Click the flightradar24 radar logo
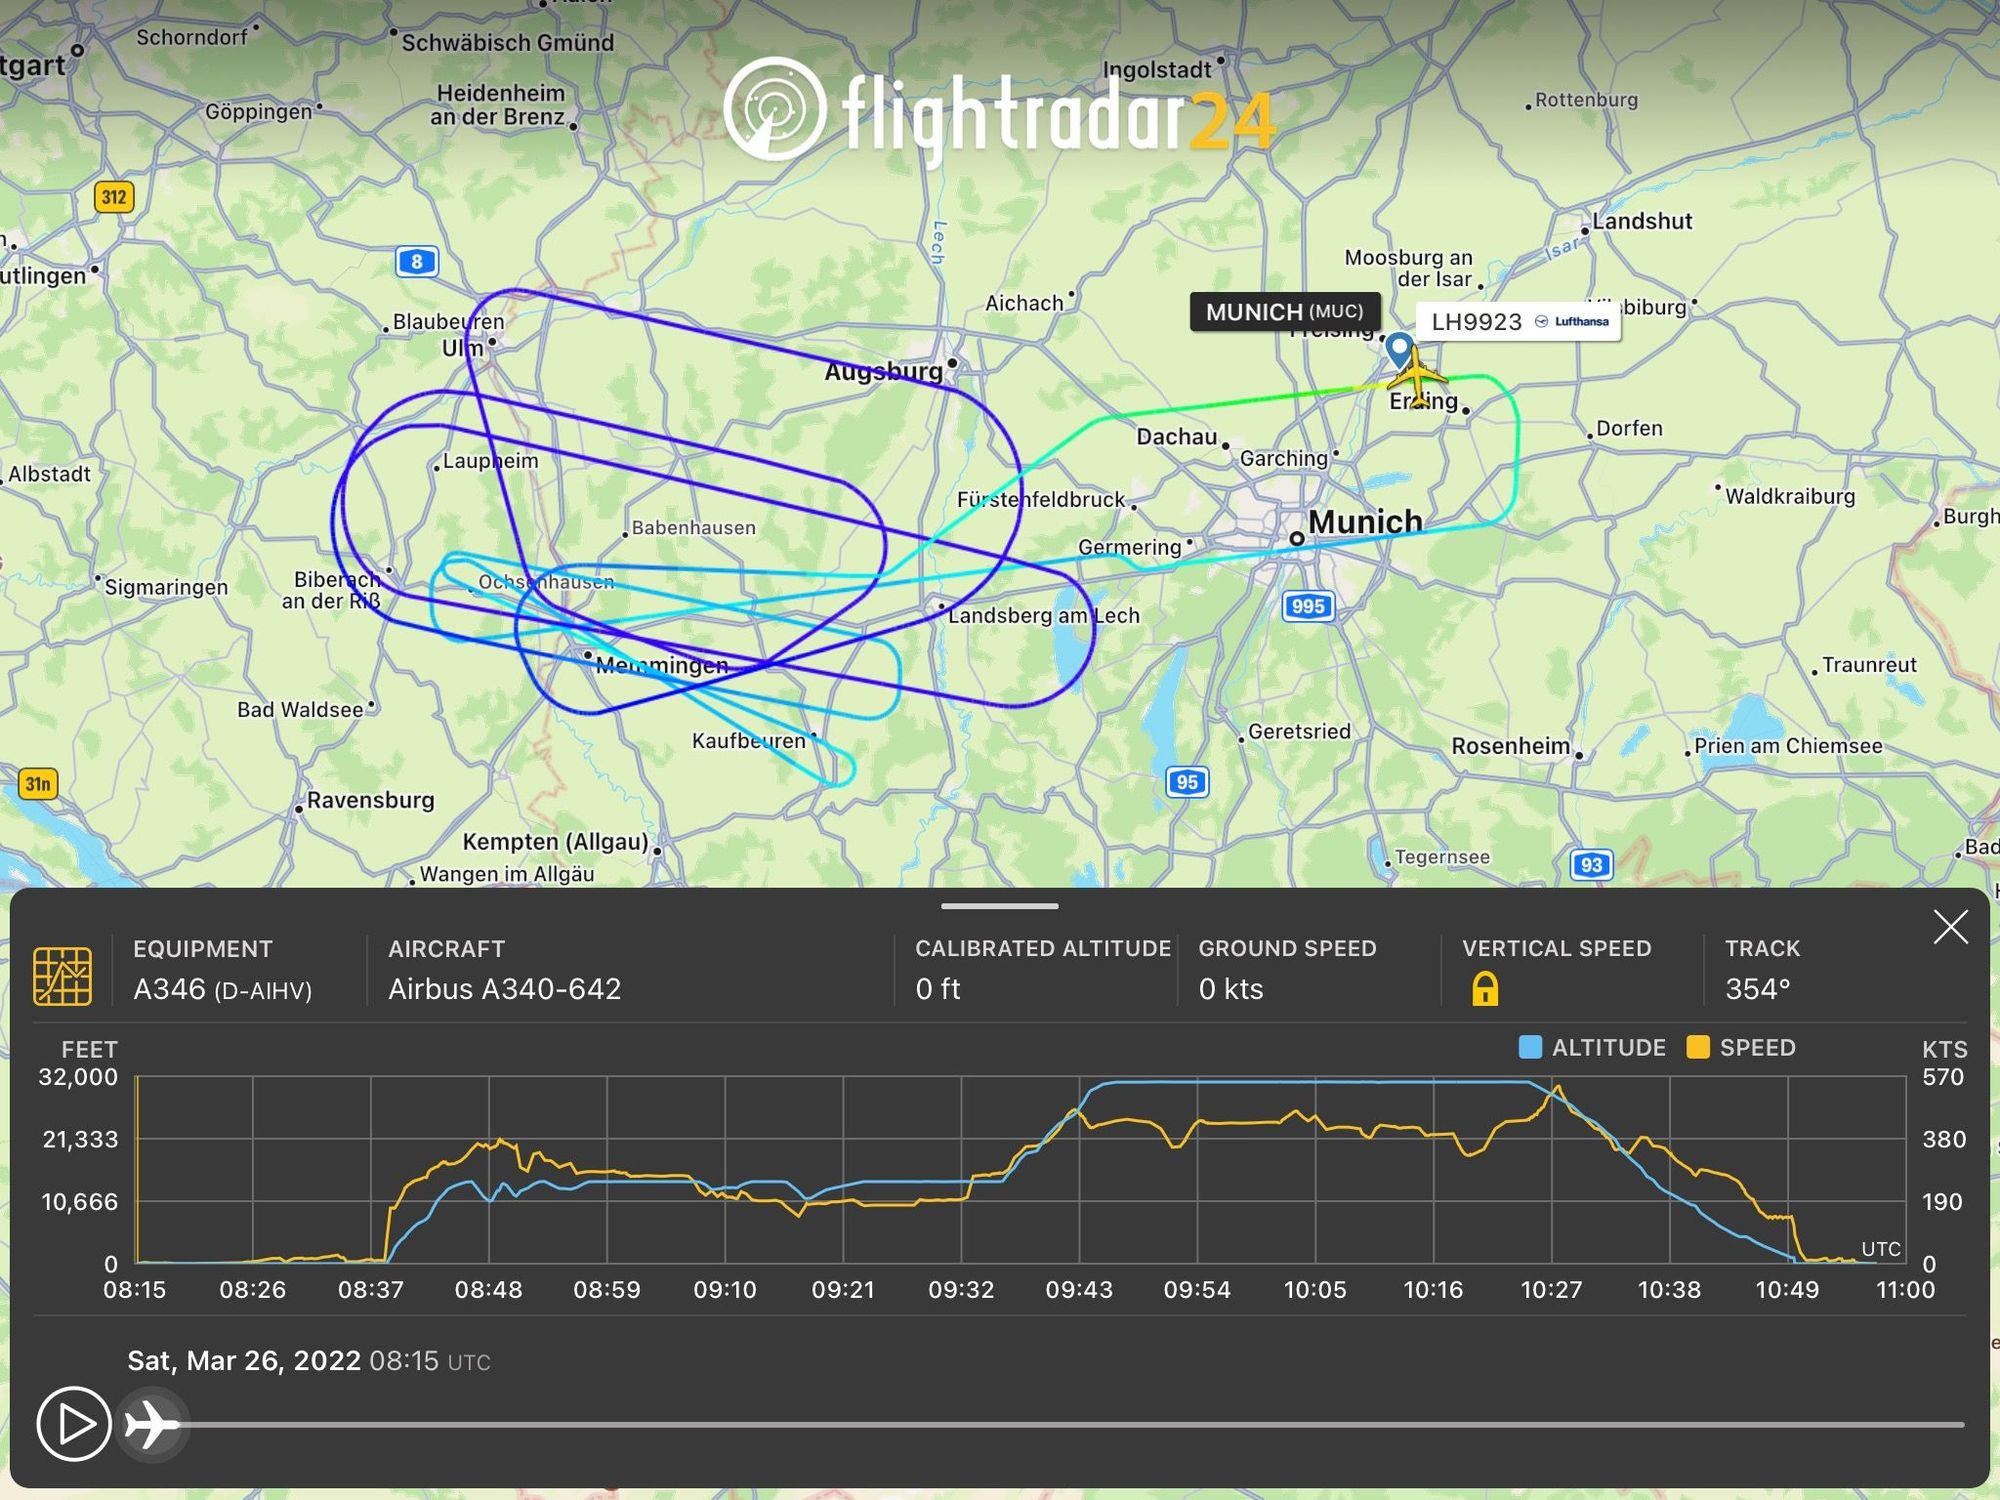 tap(775, 108)
